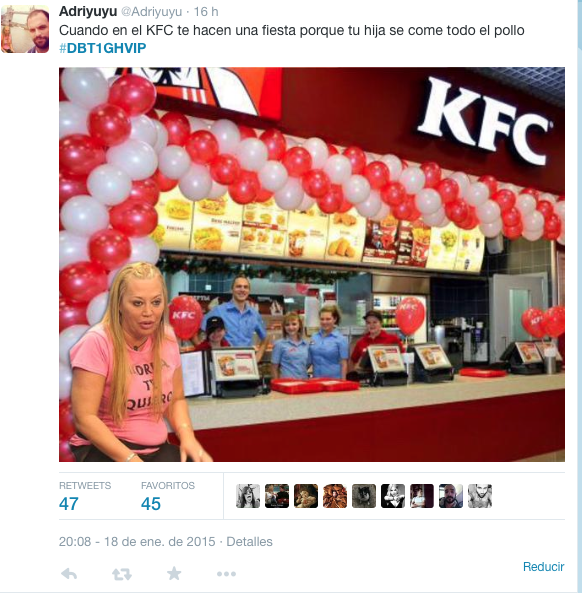View the favoritos count 45
The image size is (582, 593).
[151, 504]
